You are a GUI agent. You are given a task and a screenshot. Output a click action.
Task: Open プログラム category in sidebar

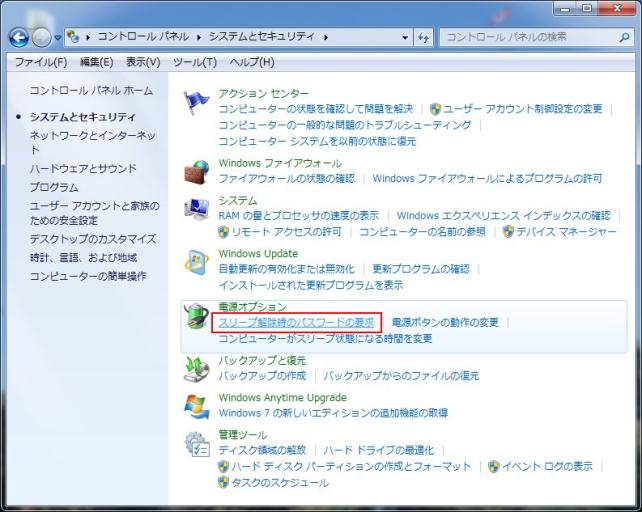click(54, 188)
